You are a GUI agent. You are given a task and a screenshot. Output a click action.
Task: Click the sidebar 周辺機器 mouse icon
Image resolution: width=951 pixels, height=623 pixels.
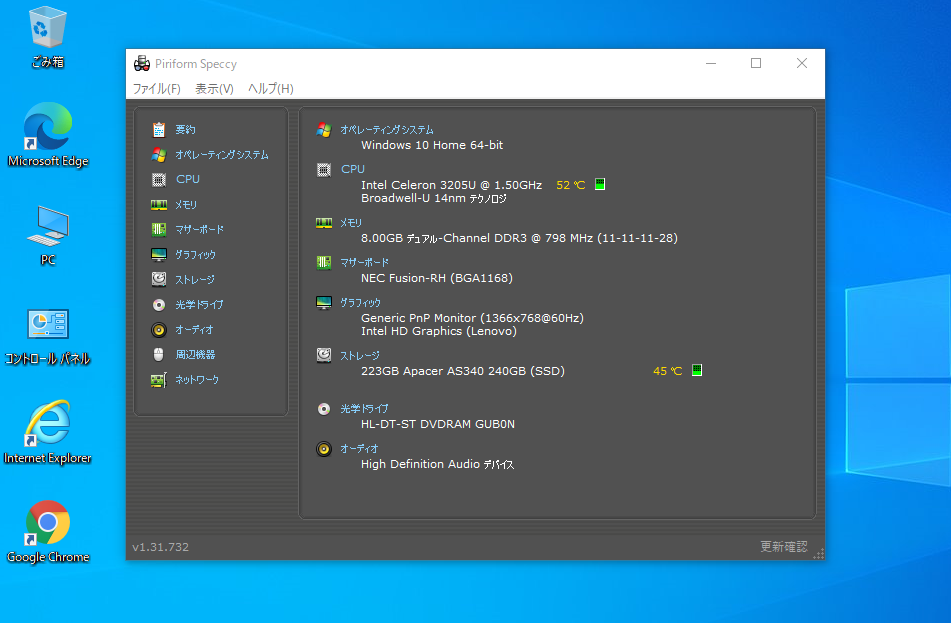coord(159,354)
